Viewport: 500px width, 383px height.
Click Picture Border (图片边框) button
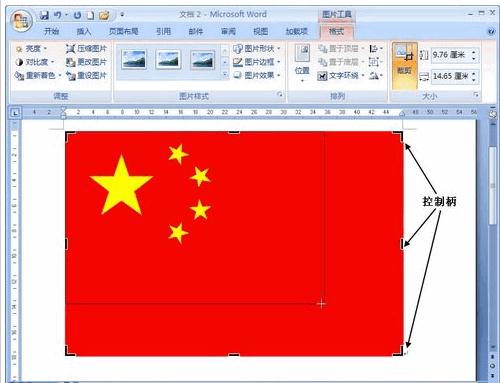pos(257,62)
